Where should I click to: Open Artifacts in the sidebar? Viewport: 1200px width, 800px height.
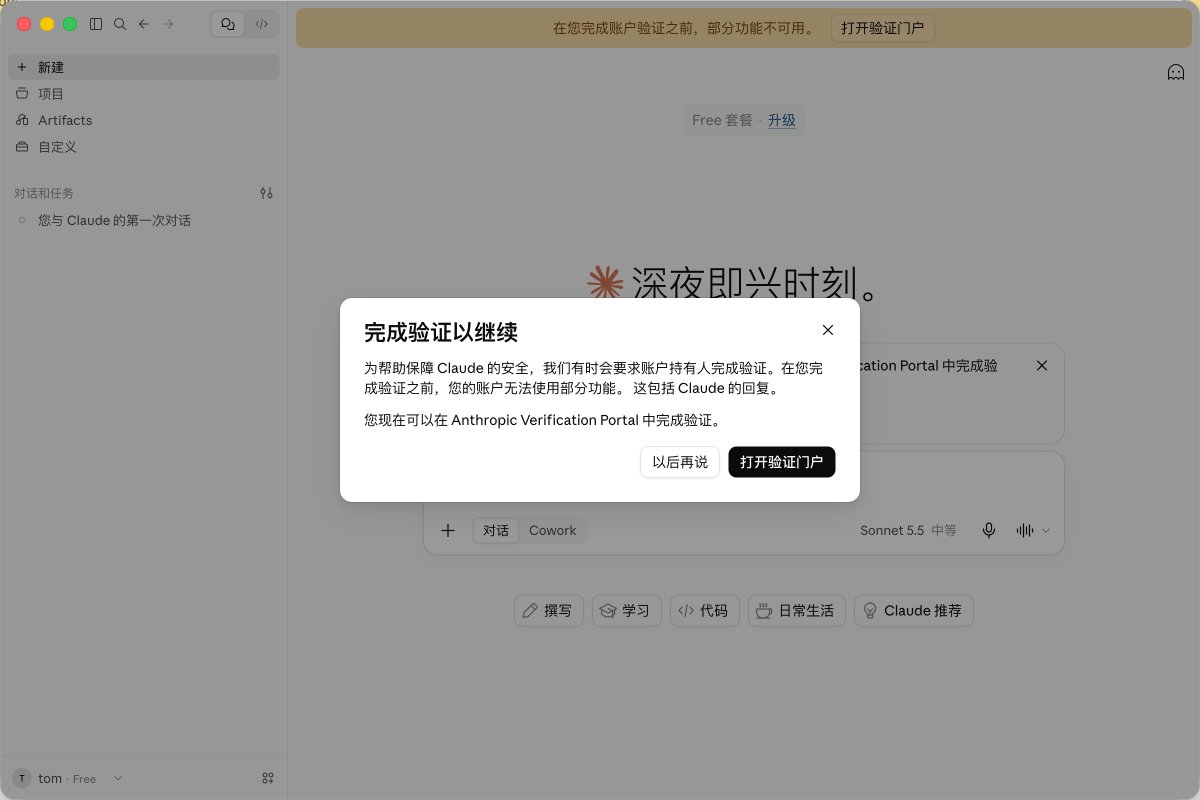pyautogui.click(x=144, y=120)
